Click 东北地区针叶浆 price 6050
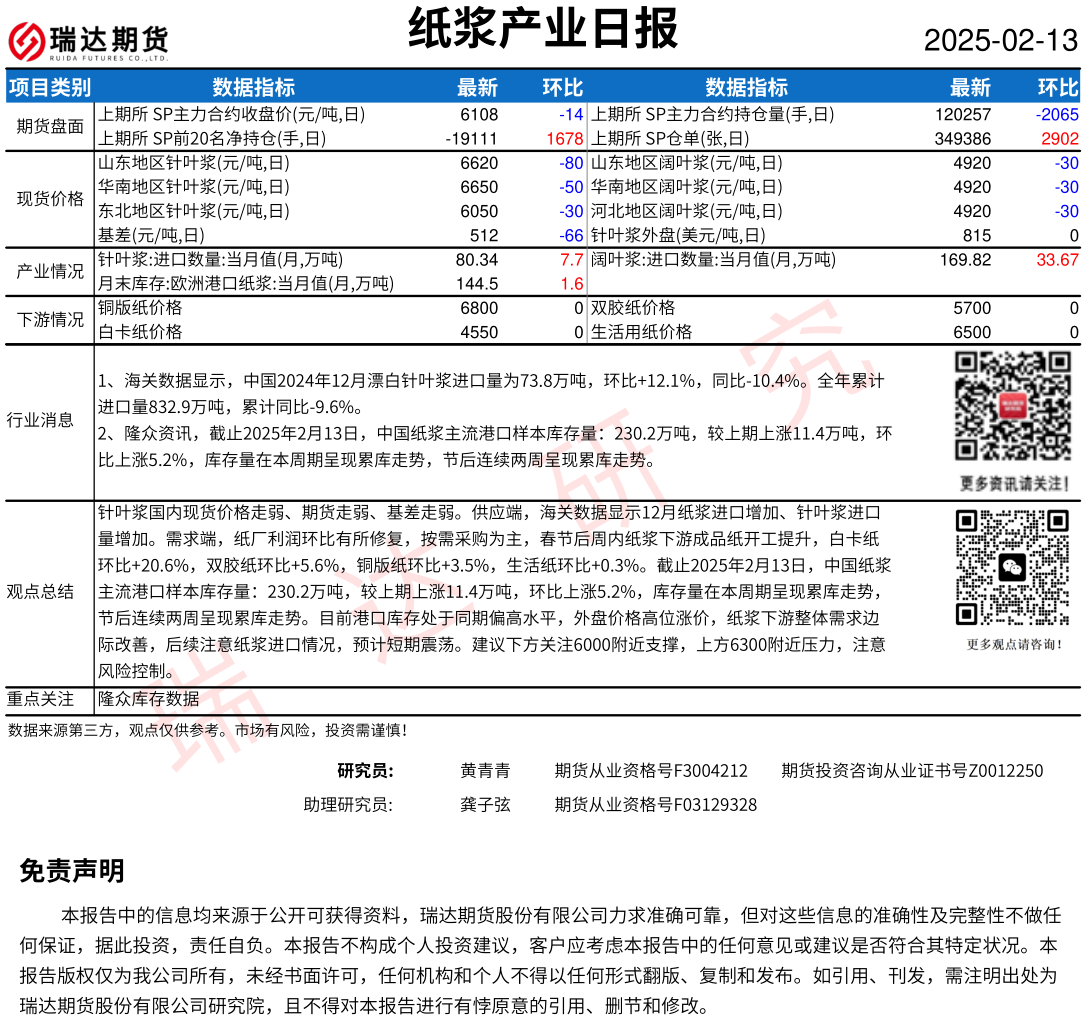Image resolution: width=1086 pixels, height=1019 pixels. [x=479, y=211]
